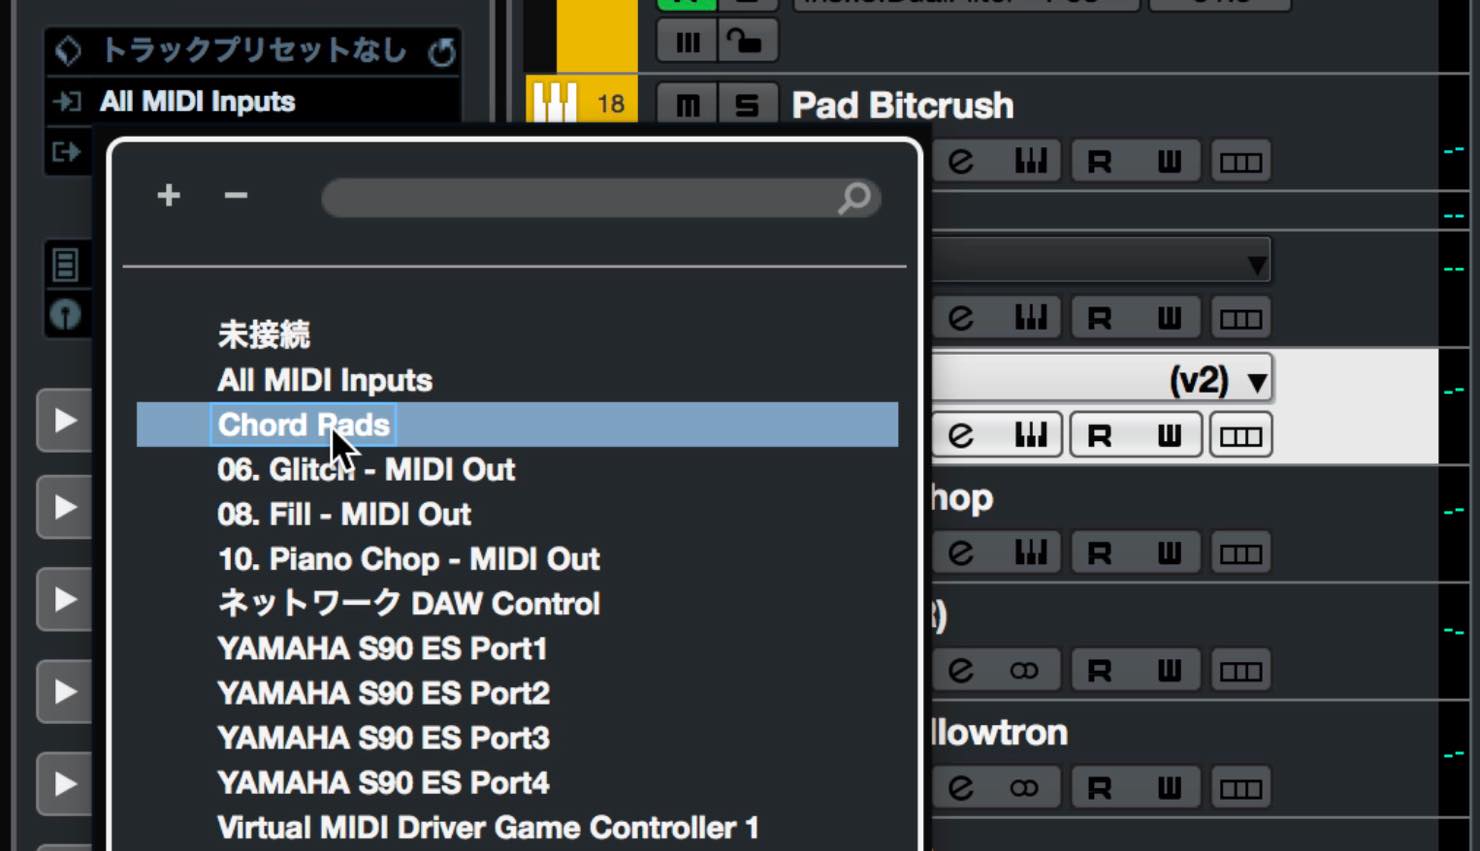Select ネットワーク DAW Control input

(409, 604)
